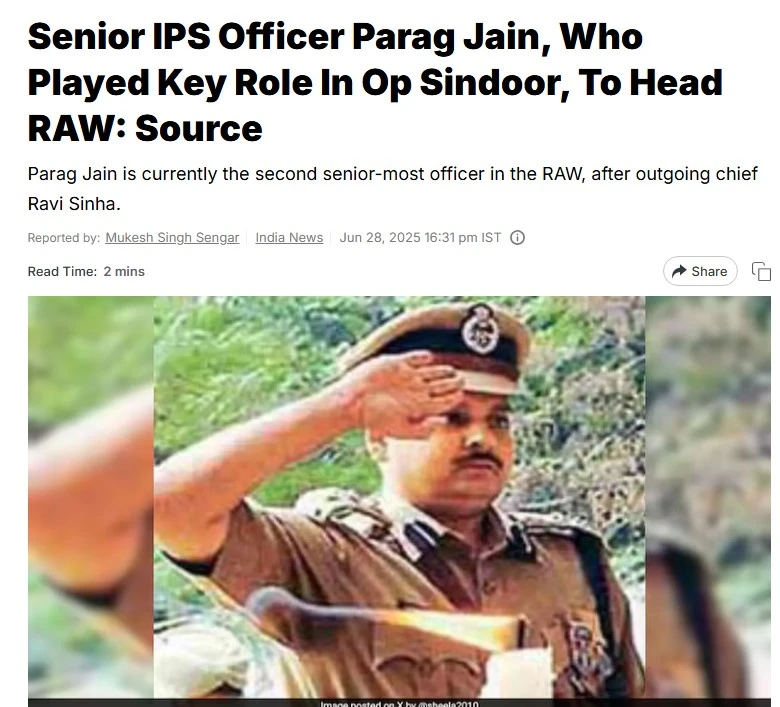Click the 'Reported by:' label

click(x=64, y=238)
